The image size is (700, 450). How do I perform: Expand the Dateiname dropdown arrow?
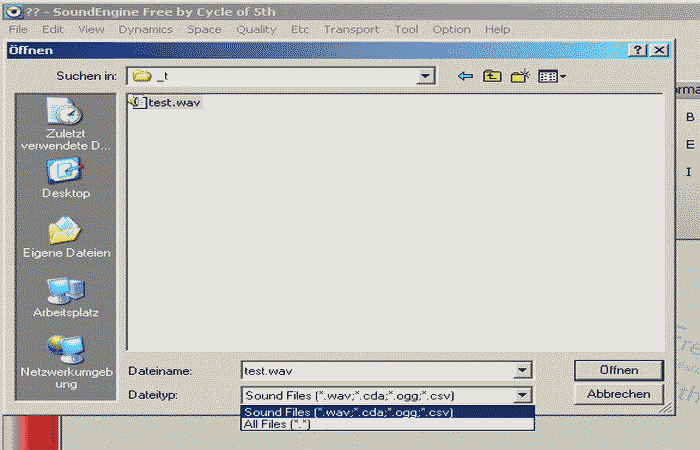(522, 371)
